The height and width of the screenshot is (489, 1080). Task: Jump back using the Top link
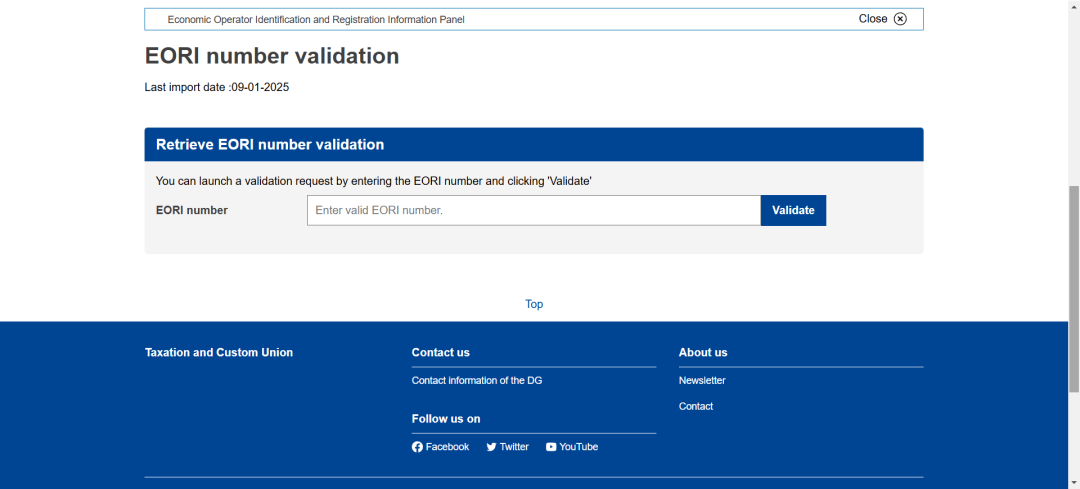534,304
